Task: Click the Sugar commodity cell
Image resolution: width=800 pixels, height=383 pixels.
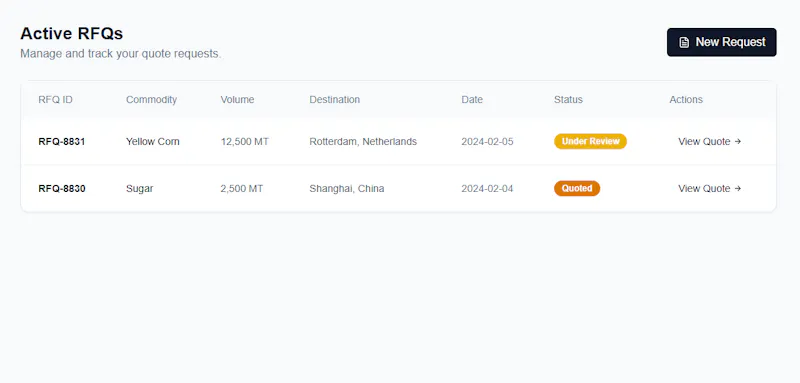Action: point(140,189)
